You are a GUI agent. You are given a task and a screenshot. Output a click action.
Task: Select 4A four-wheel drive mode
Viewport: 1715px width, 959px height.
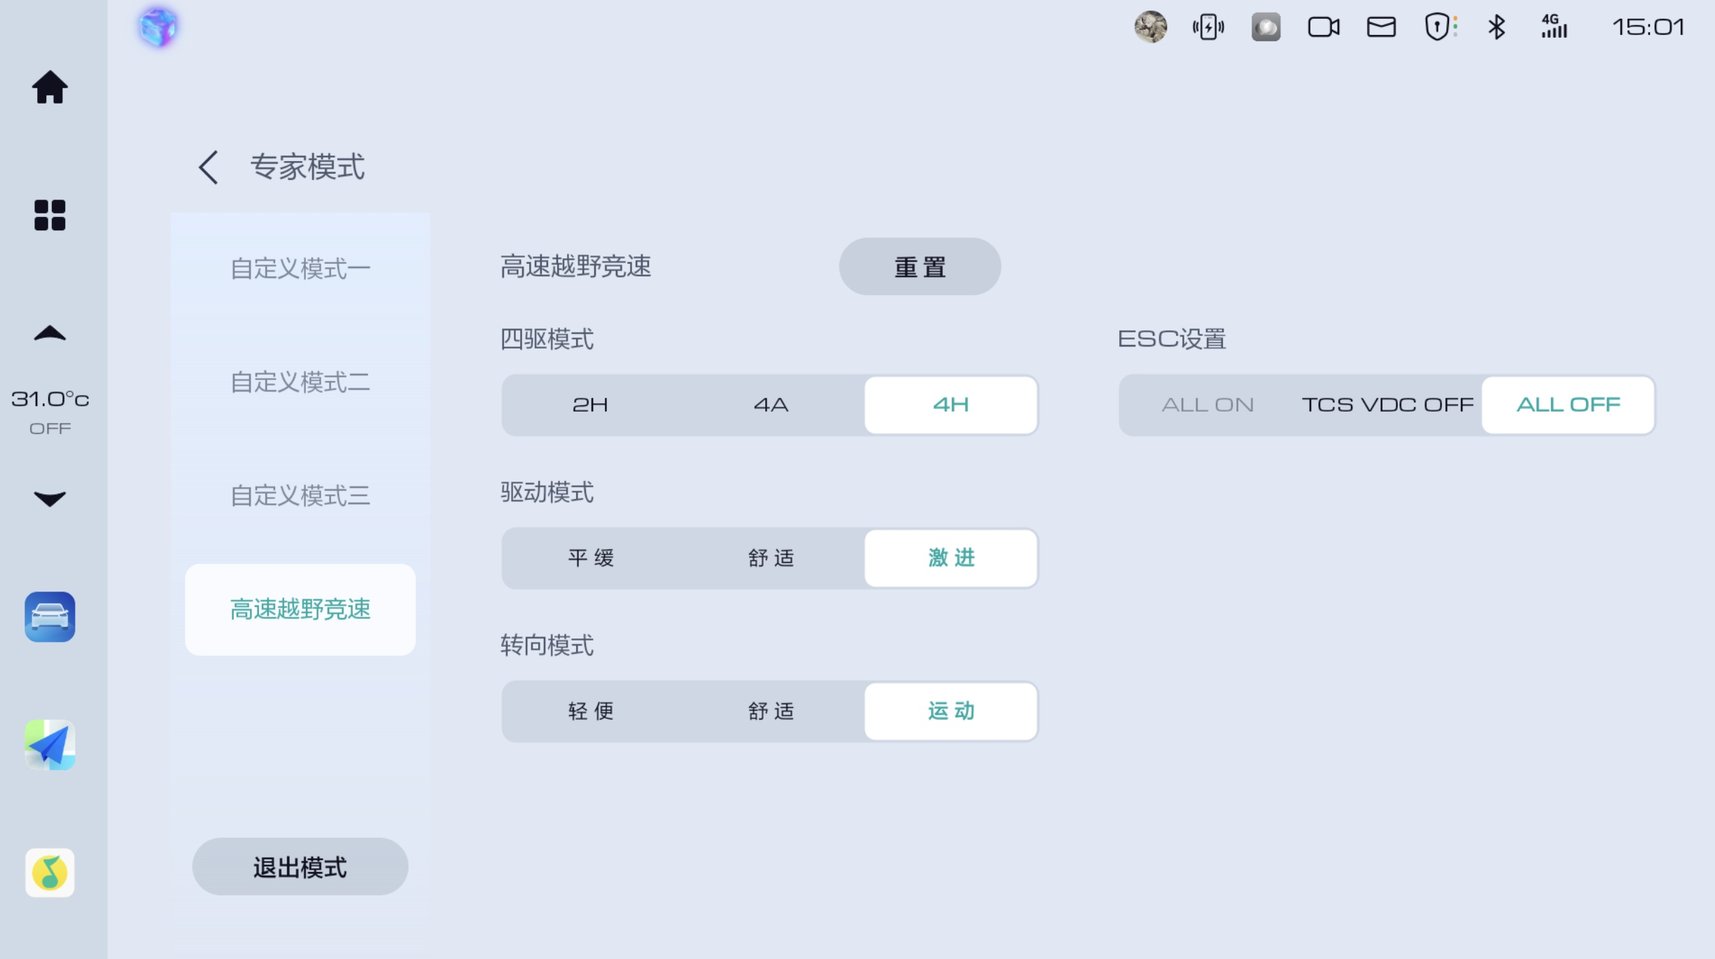coord(771,405)
